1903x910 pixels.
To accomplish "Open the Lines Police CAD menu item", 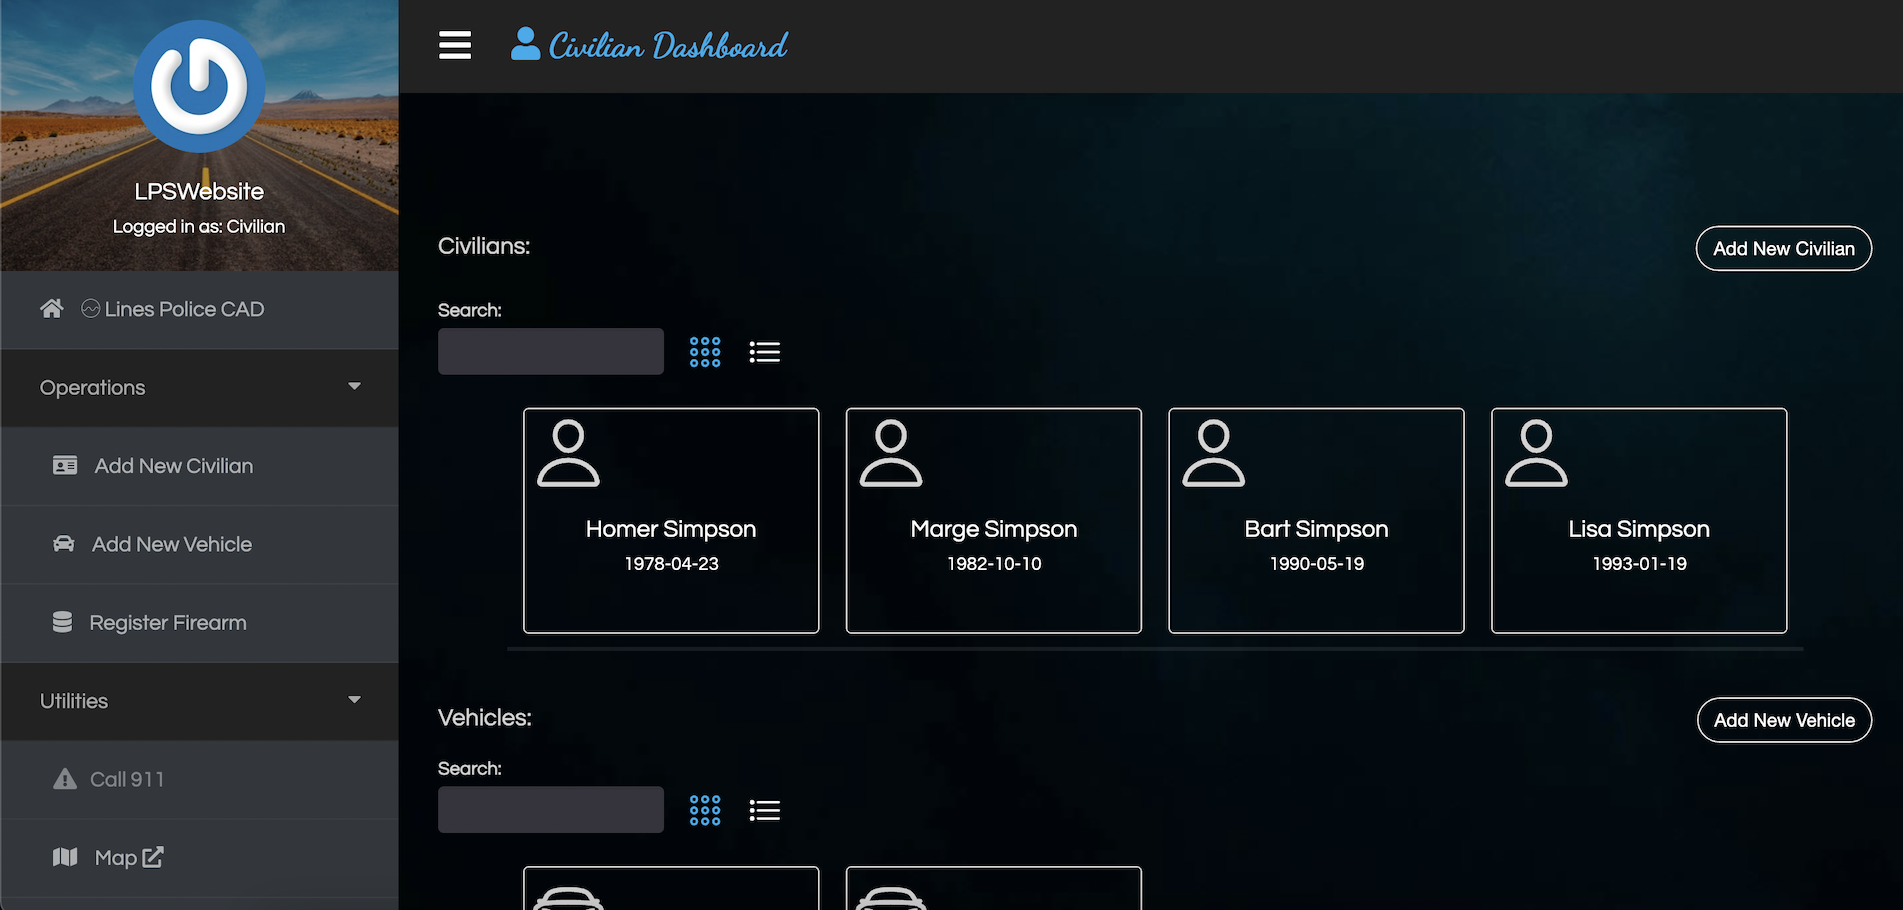I will click(173, 308).
